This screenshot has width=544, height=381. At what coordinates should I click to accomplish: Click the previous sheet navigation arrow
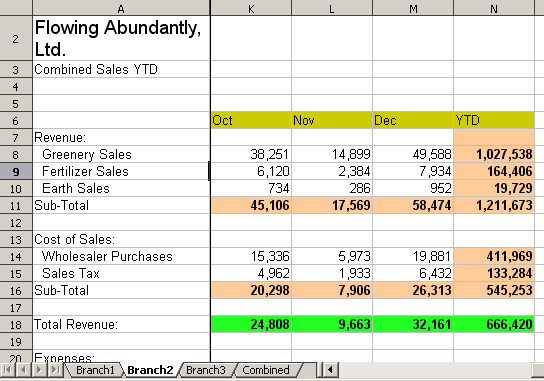point(23,370)
